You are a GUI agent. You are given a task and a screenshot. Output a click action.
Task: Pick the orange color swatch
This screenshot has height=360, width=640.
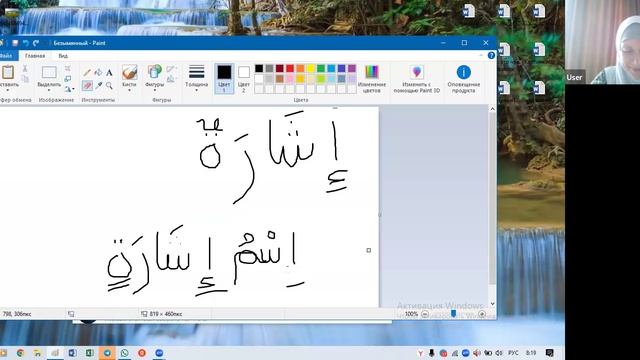[300, 68]
